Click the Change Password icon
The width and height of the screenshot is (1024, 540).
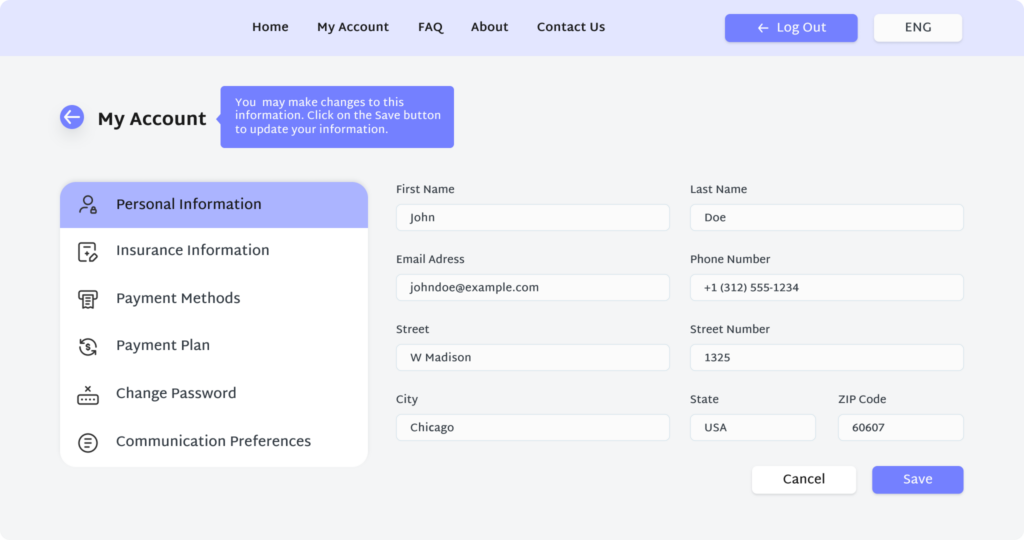pos(88,395)
